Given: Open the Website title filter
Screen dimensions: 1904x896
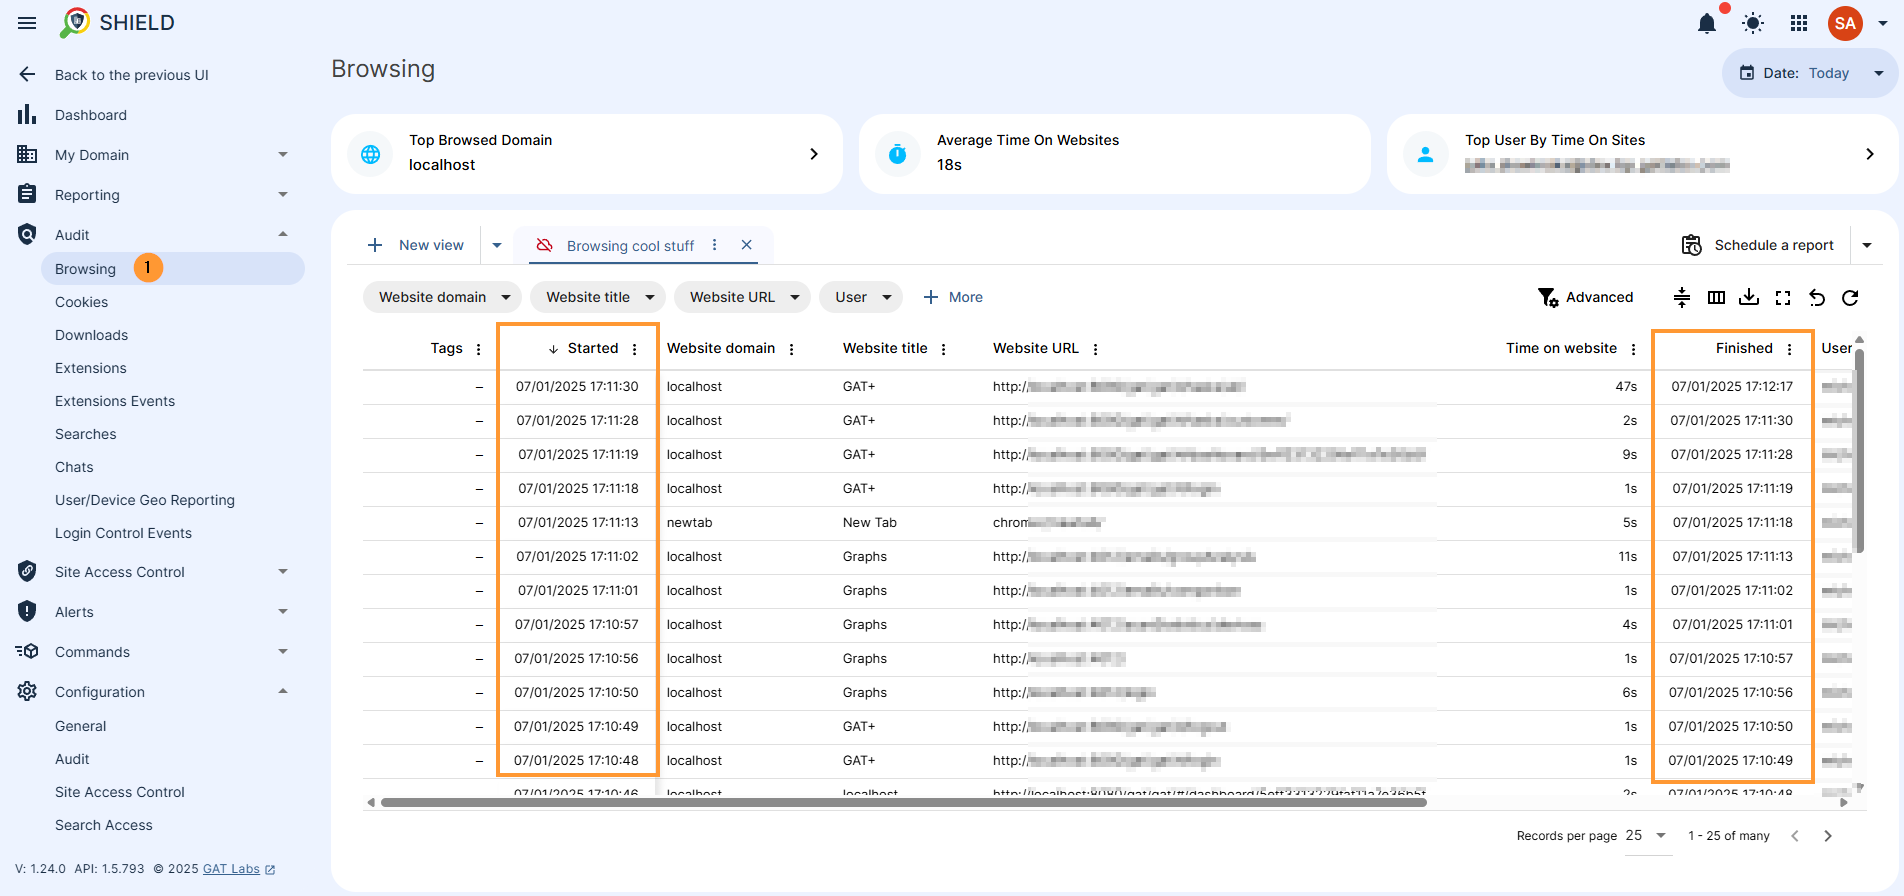Looking at the screenshot, I should (x=598, y=297).
